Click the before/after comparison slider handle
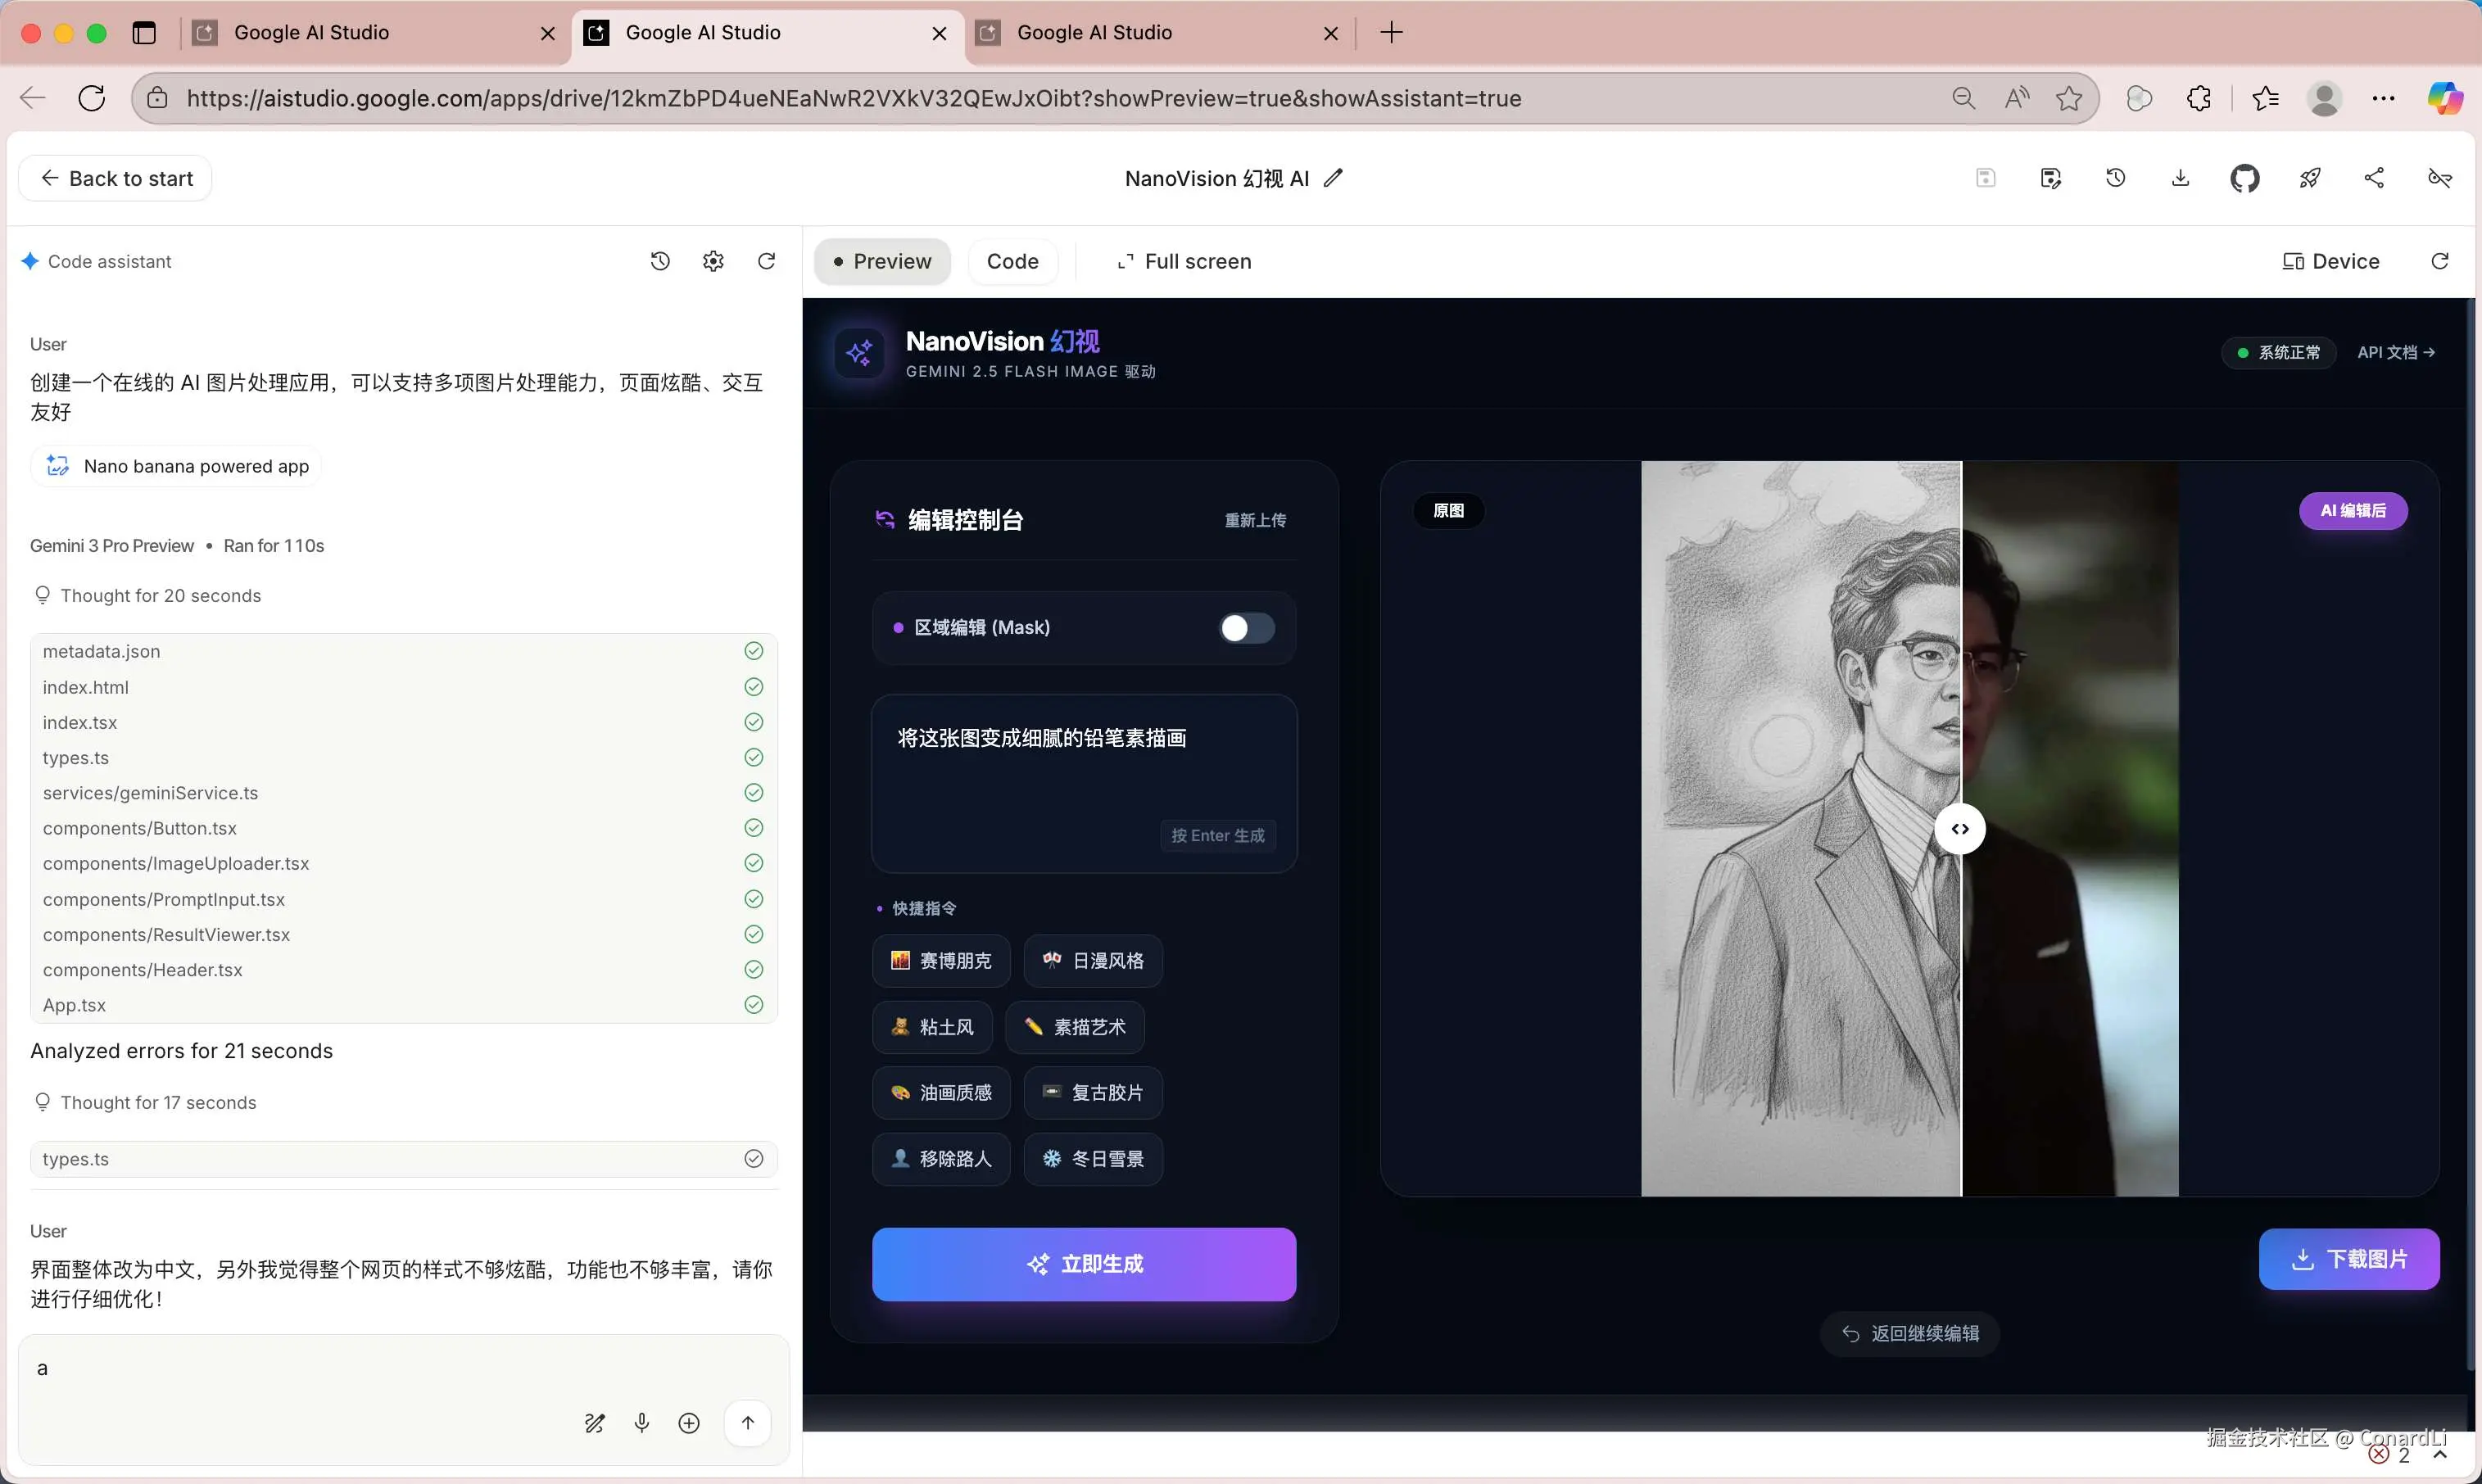The height and width of the screenshot is (1484, 2482). 1960,829
